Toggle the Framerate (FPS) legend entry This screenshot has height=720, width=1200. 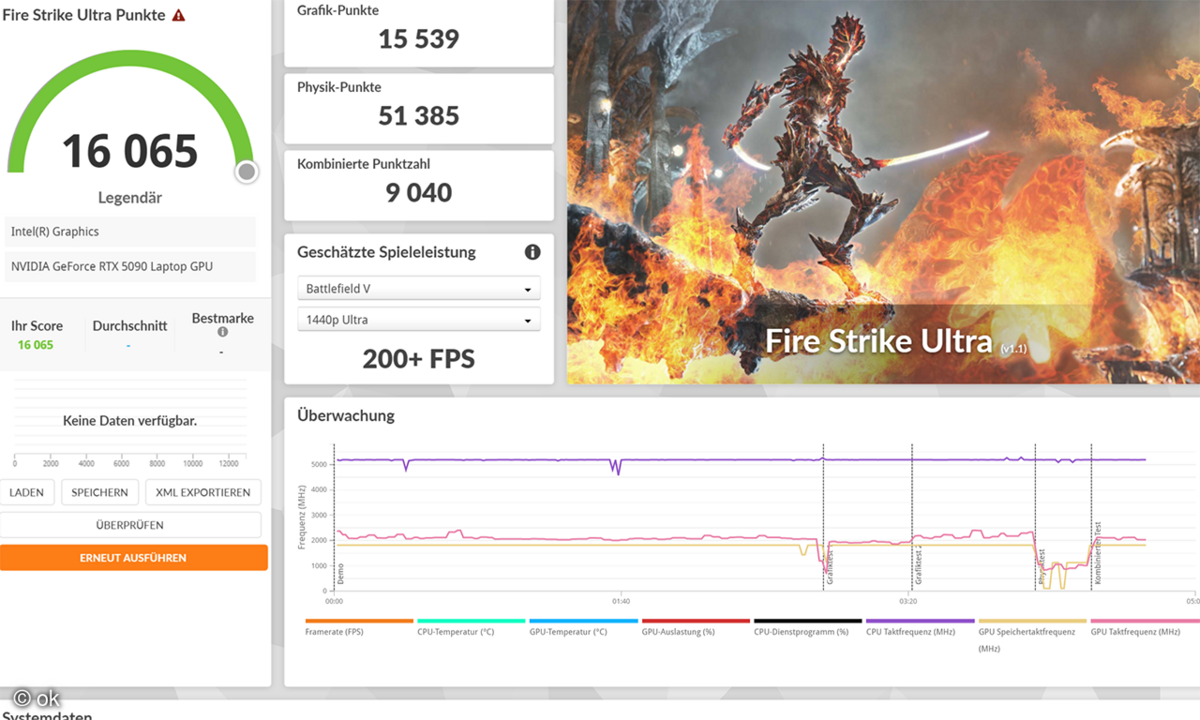point(359,628)
